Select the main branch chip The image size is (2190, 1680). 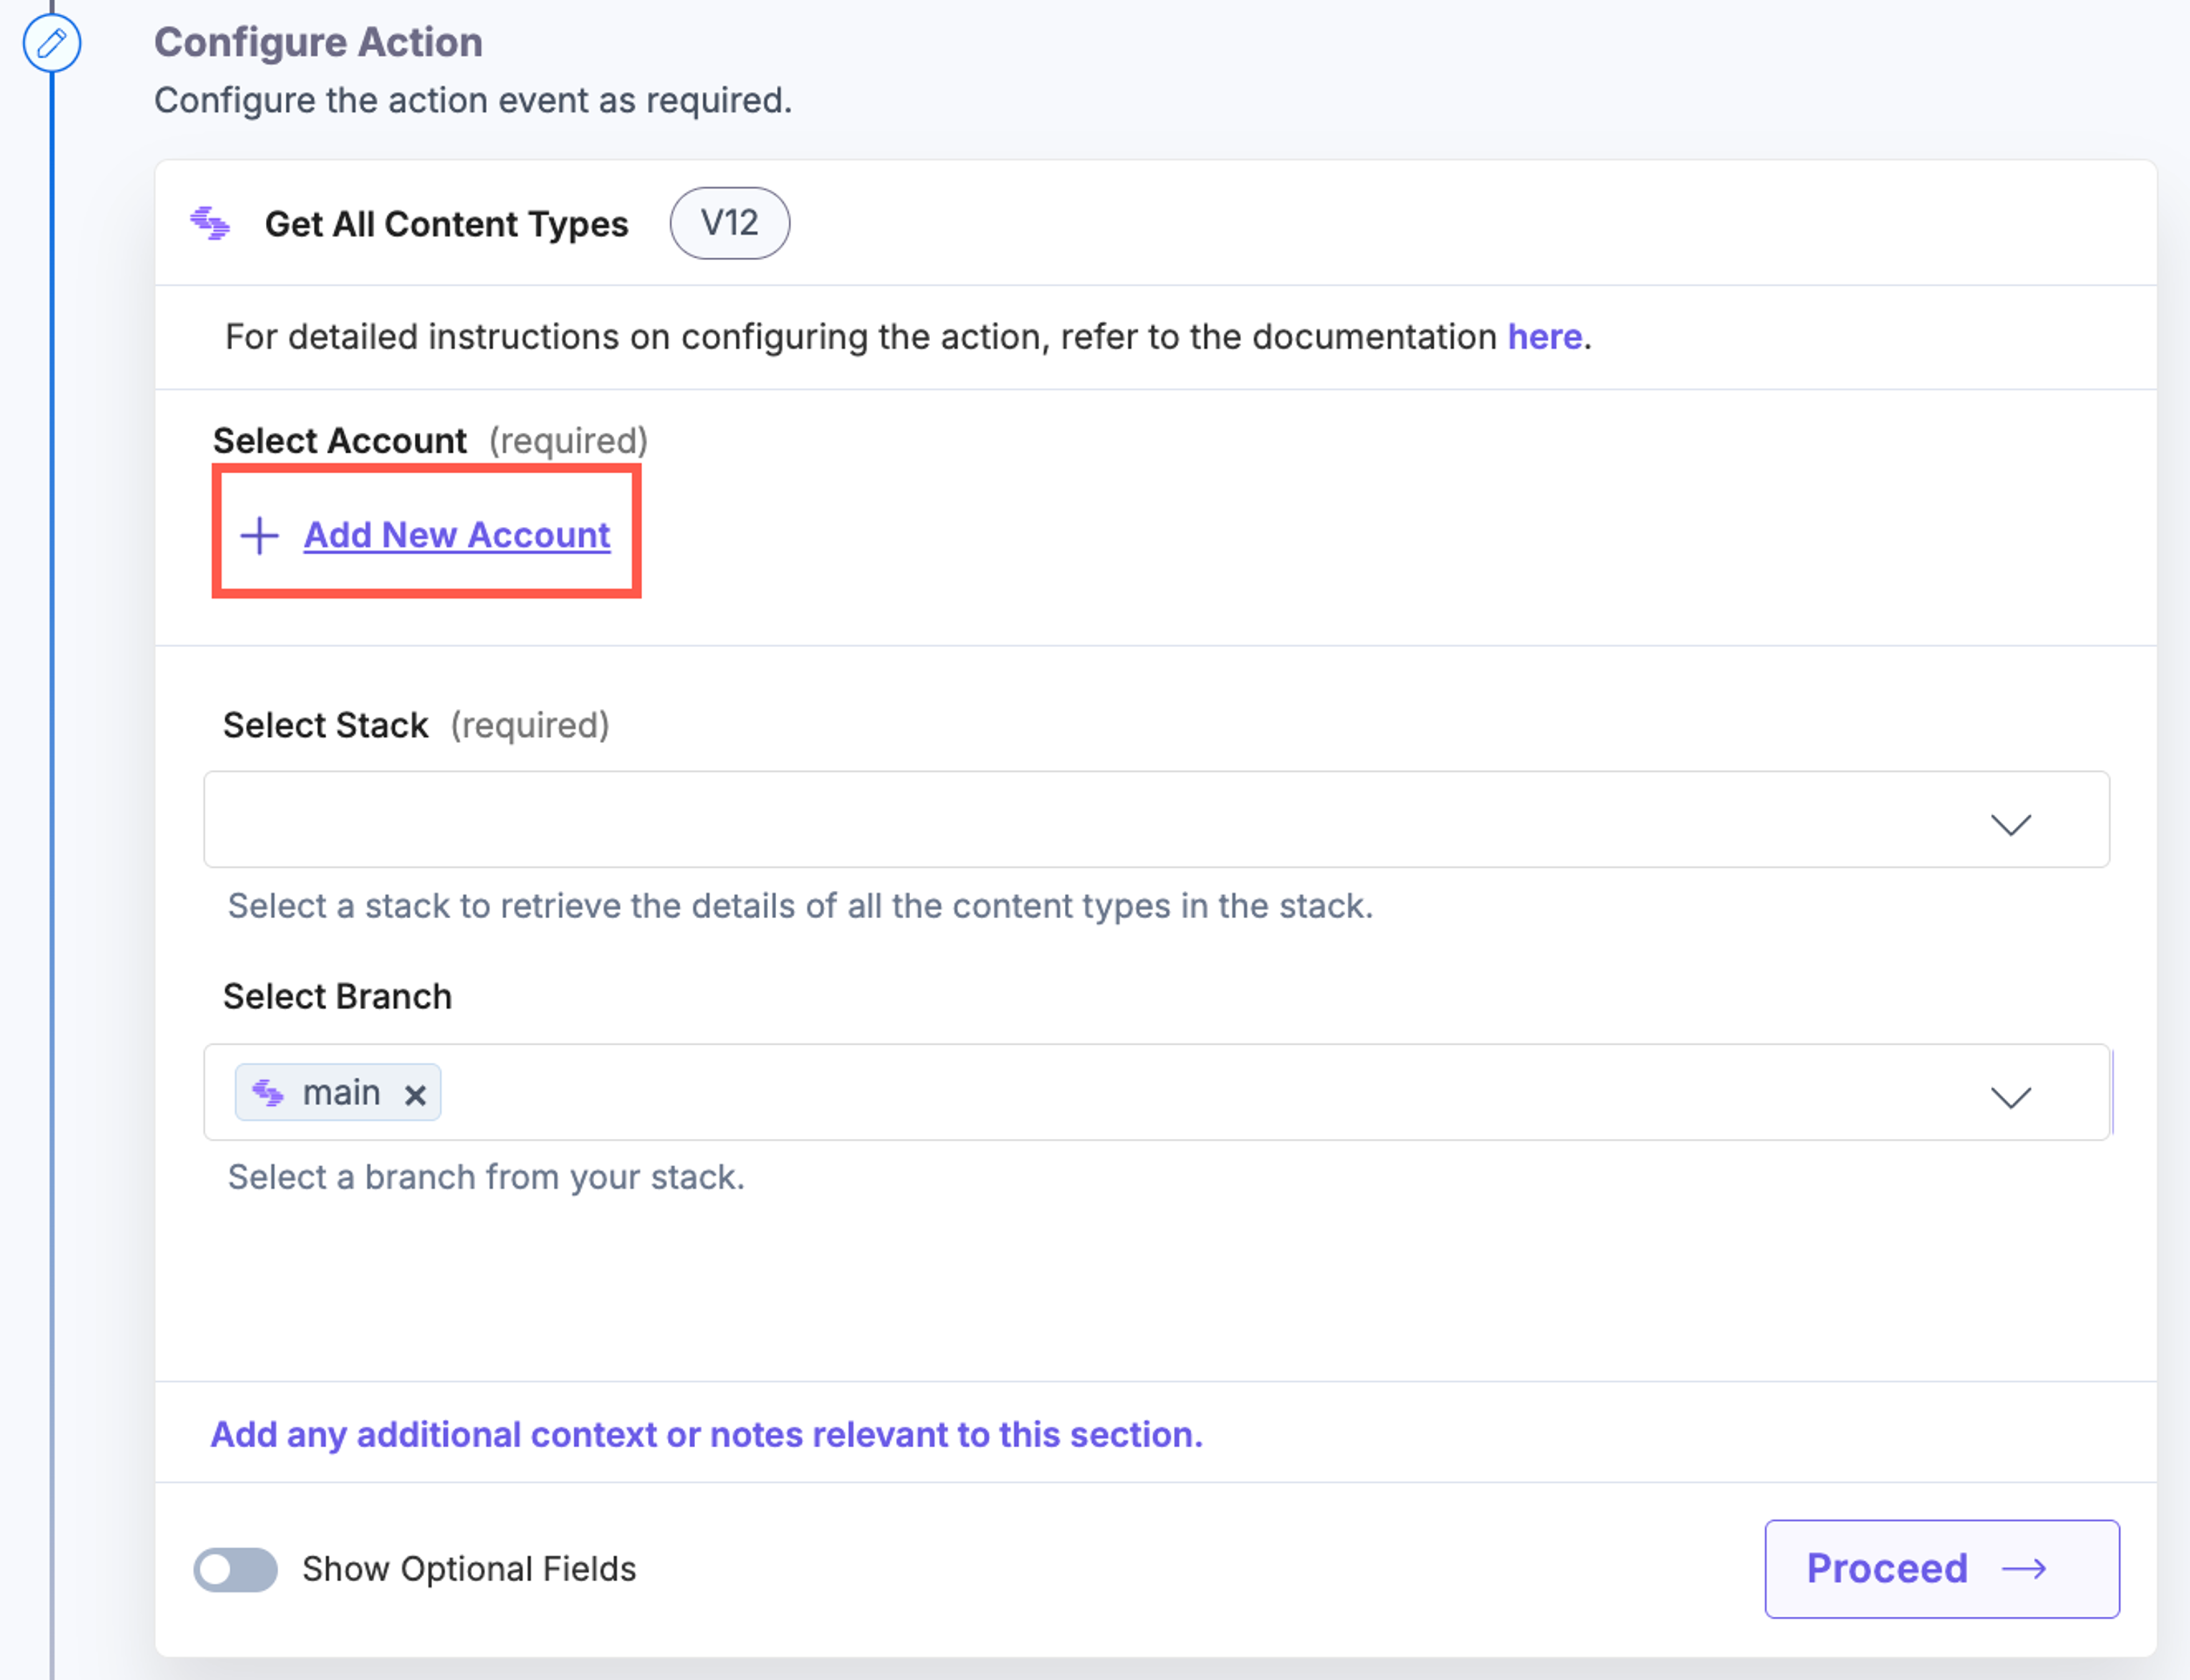tap(338, 1092)
